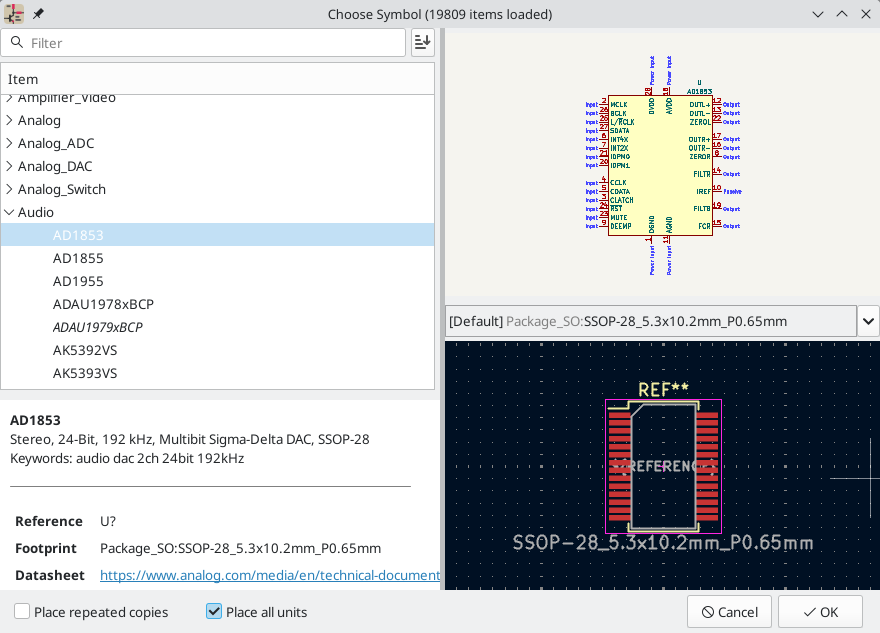Expand the Analog_Switch category
This screenshot has height=633, width=880.
[12, 189]
